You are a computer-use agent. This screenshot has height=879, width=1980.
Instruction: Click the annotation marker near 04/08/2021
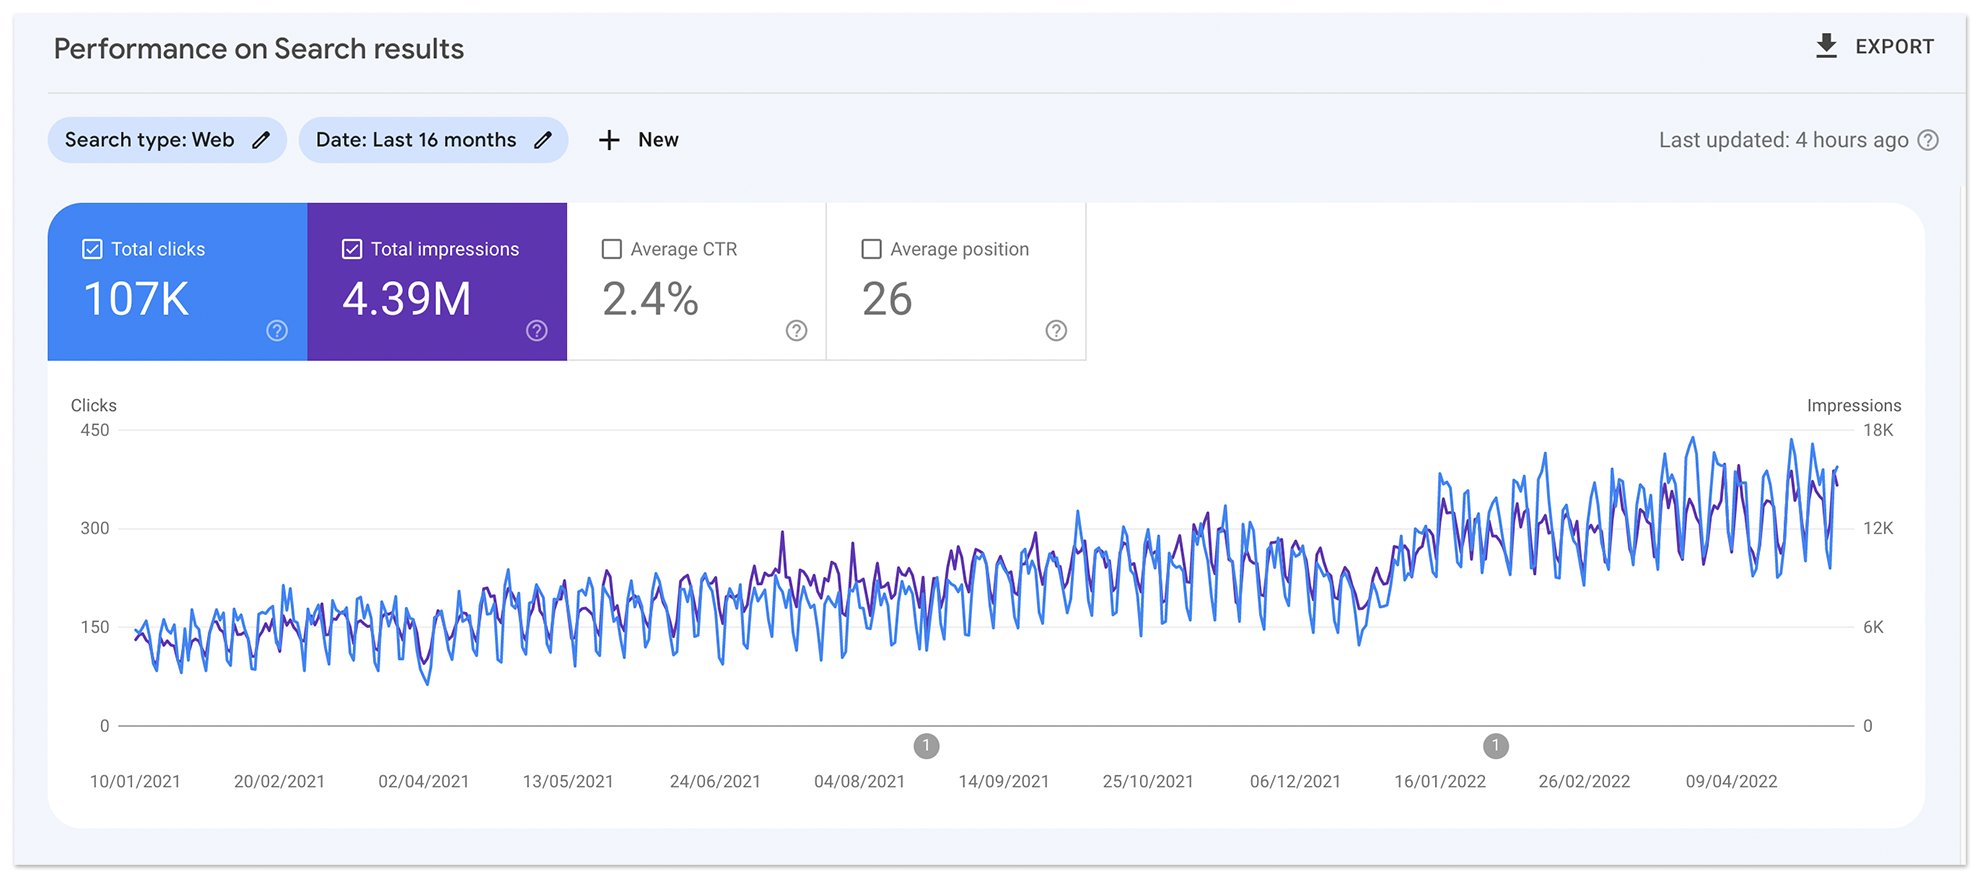927,746
